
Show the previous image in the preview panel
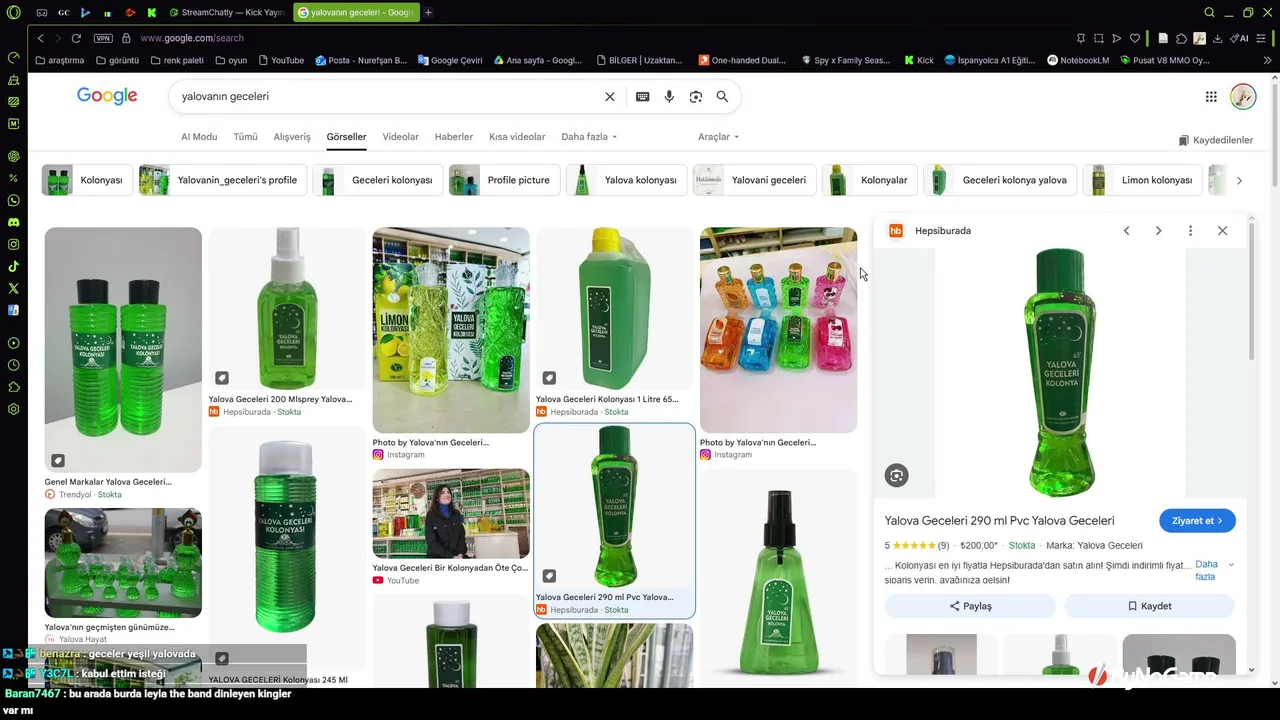coord(1126,231)
